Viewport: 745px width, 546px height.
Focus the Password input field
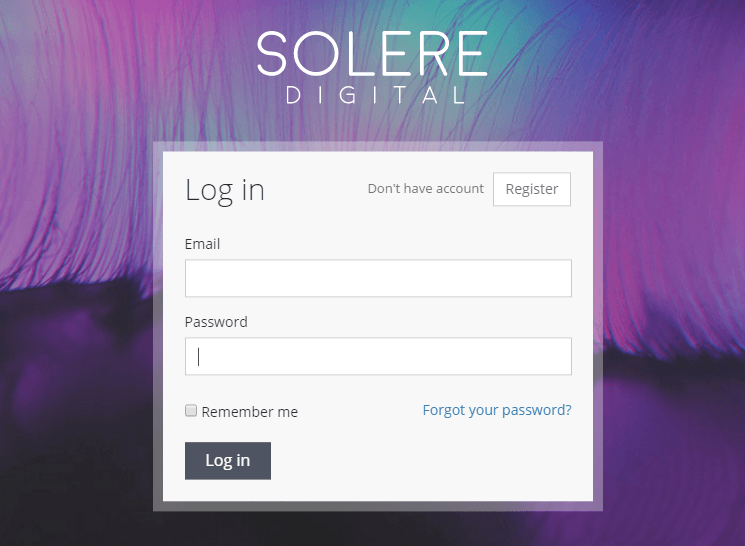[378, 356]
